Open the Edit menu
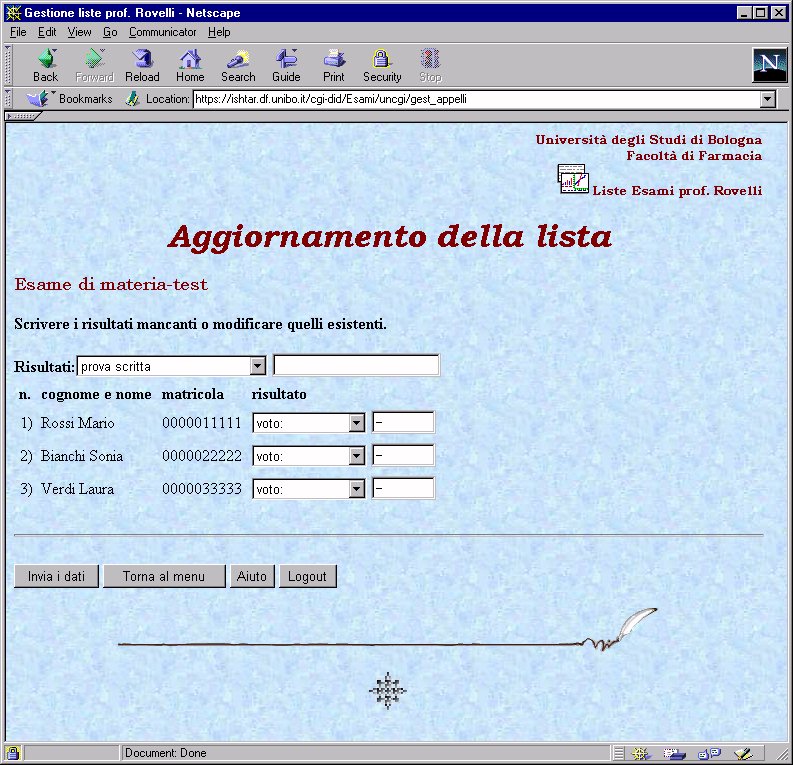 [x=47, y=32]
